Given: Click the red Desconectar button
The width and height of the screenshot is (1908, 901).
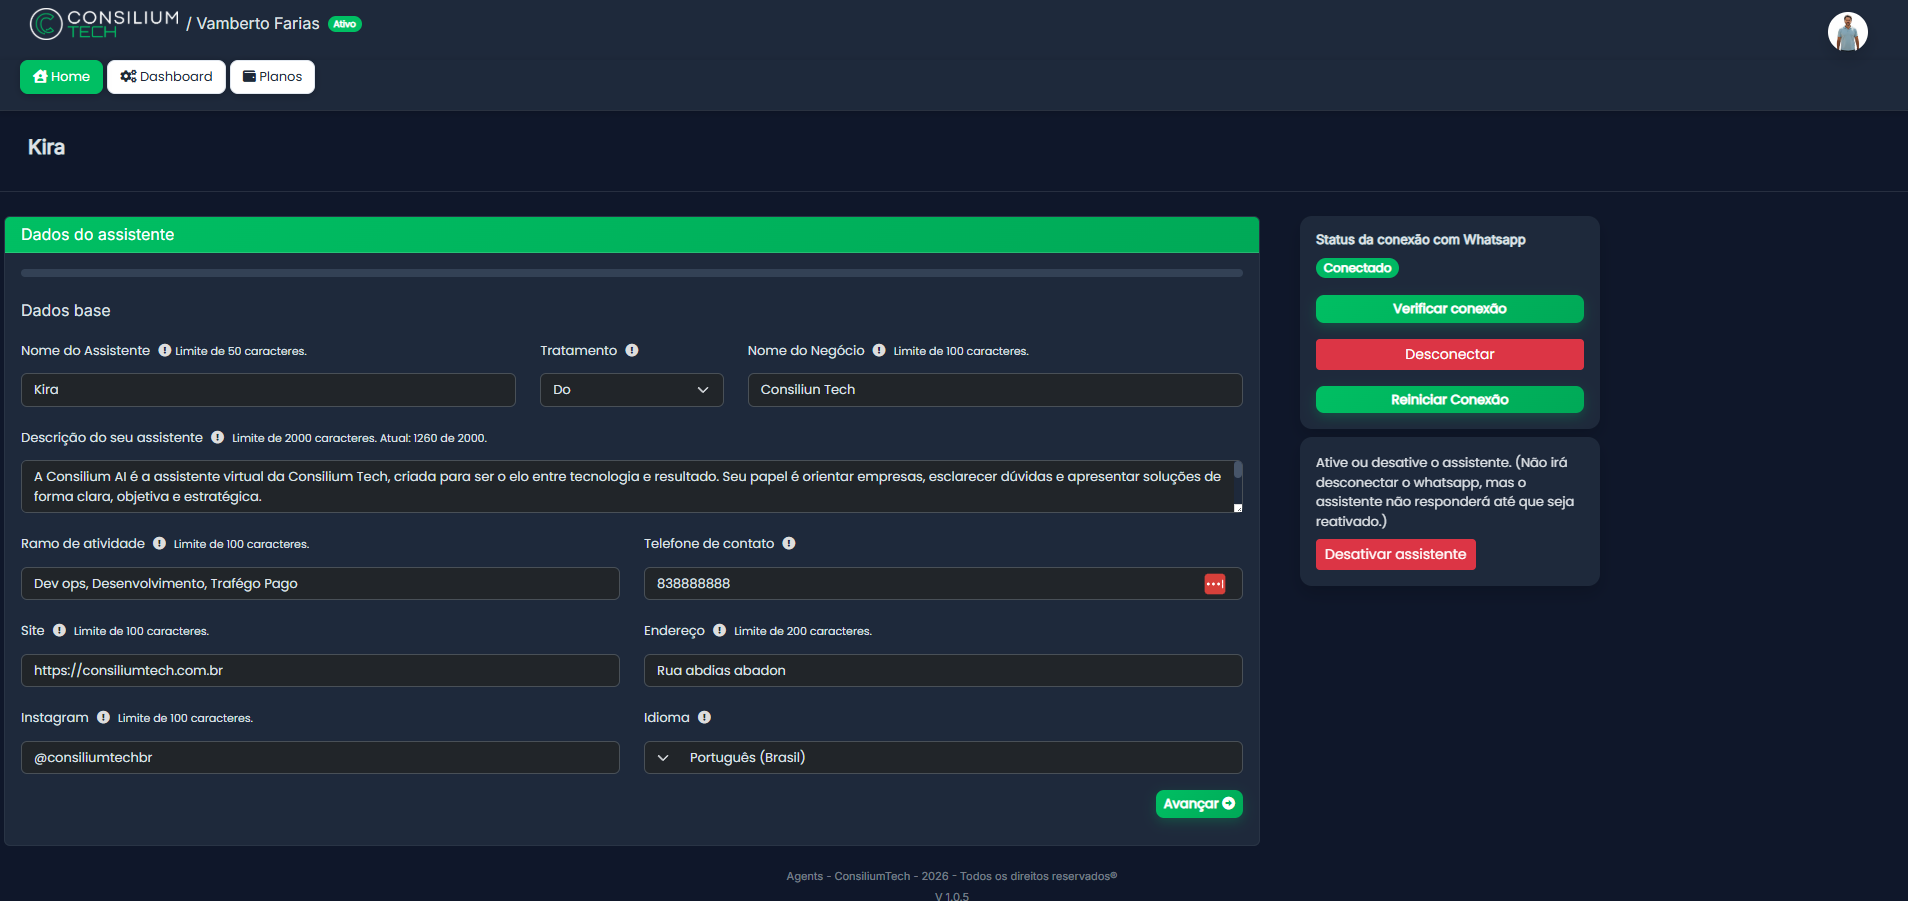Looking at the screenshot, I should [1449, 355].
